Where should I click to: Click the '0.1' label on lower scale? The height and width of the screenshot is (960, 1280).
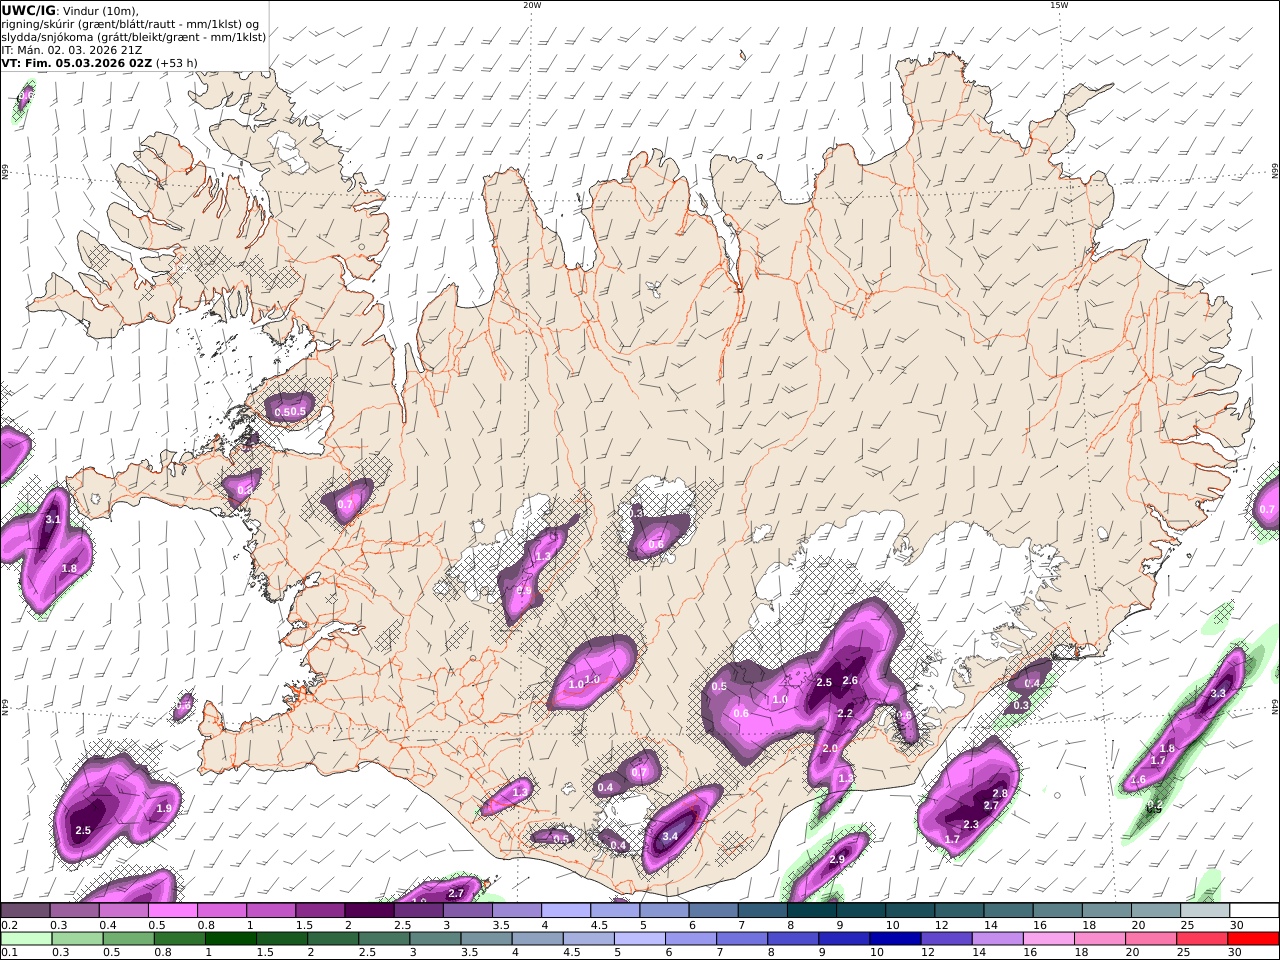8,953
